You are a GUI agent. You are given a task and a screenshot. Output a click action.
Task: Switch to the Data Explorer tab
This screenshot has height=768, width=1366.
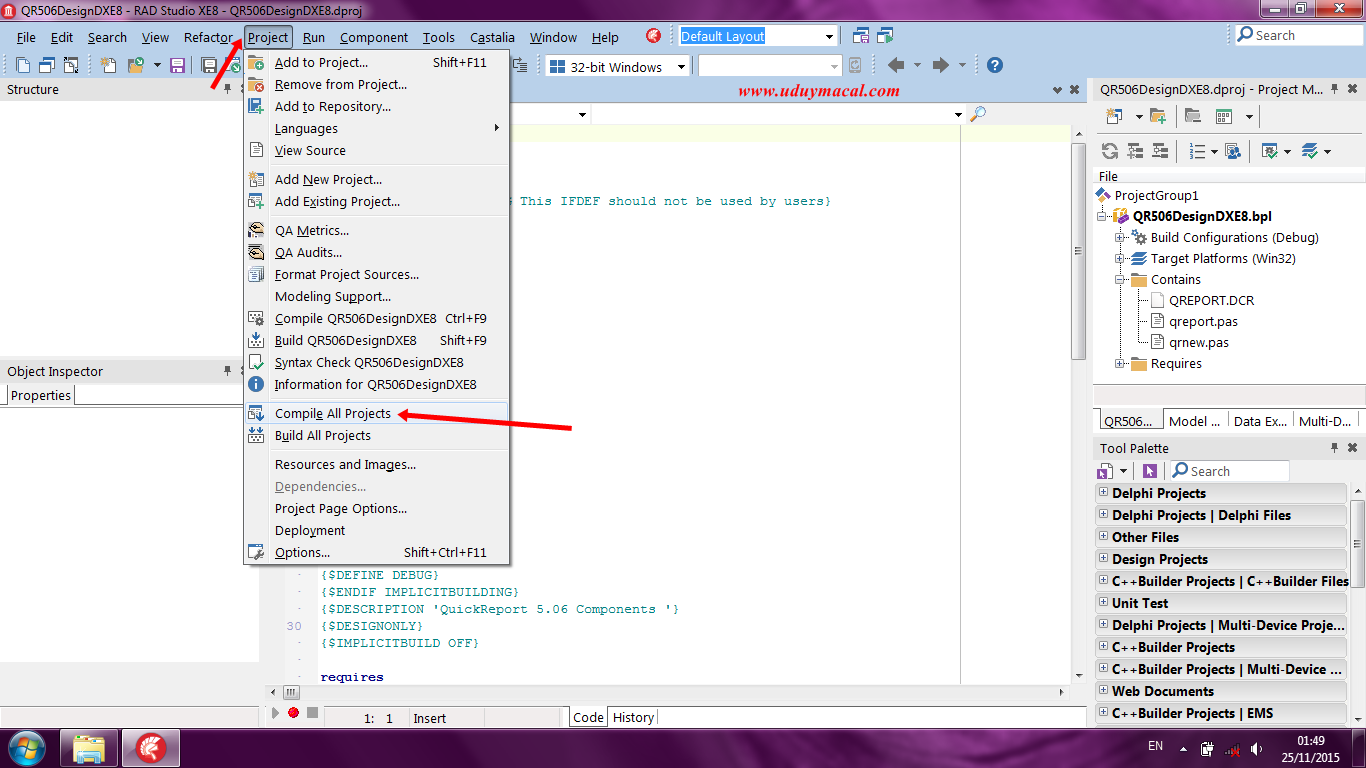tap(1259, 421)
